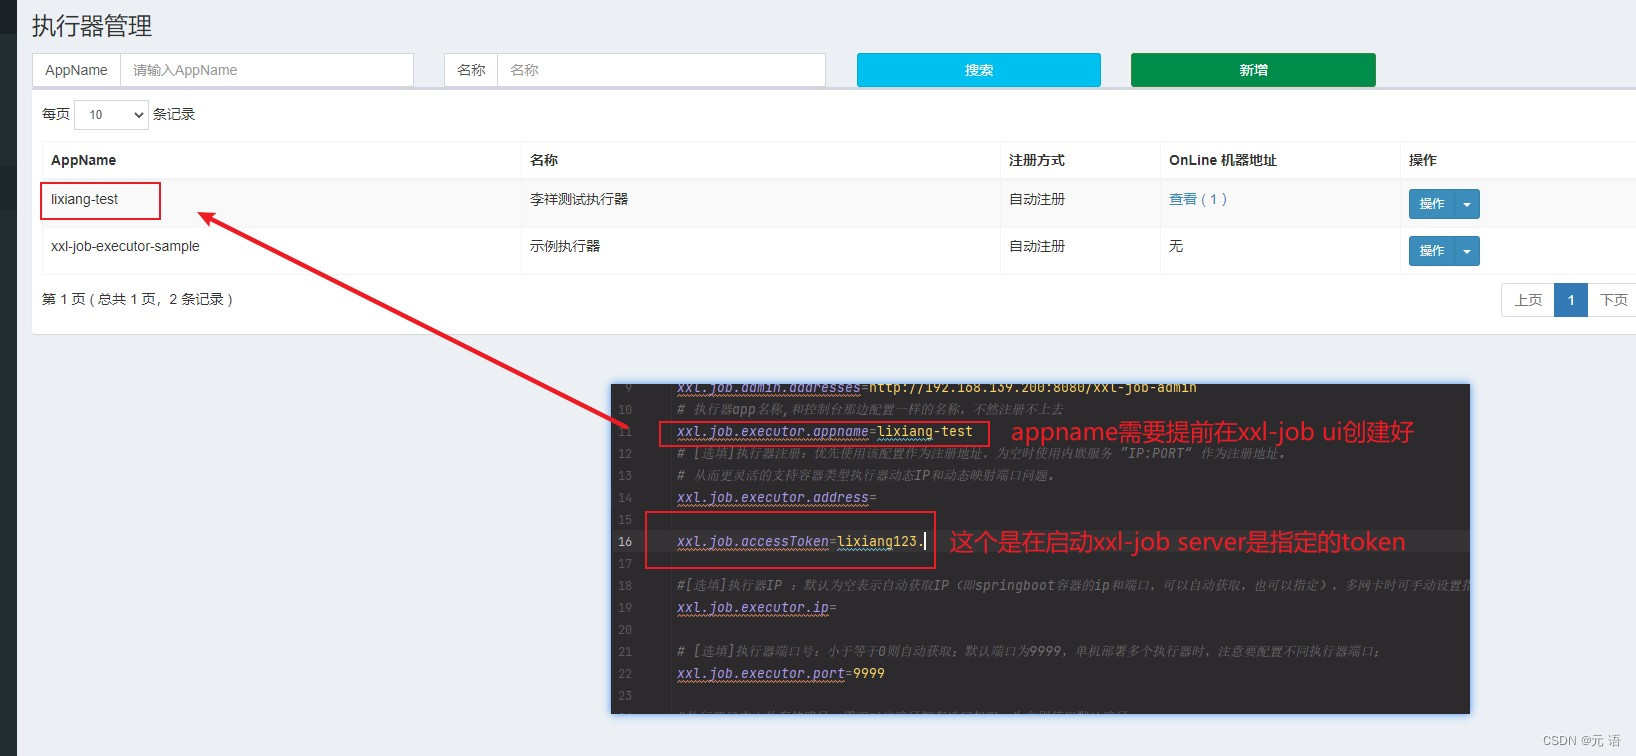Click the blue 搜索 button
1636x756 pixels.
pos(978,70)
